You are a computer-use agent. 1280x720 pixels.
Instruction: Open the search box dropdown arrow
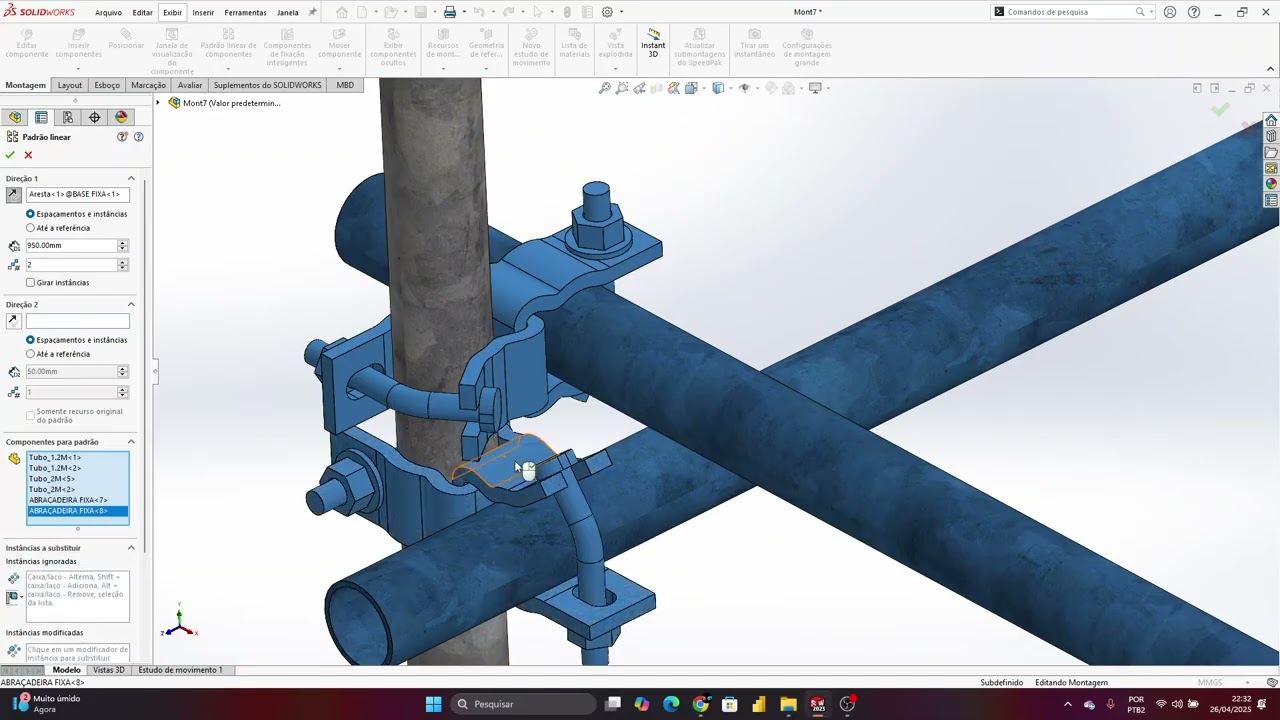[x=1151, y=12]
